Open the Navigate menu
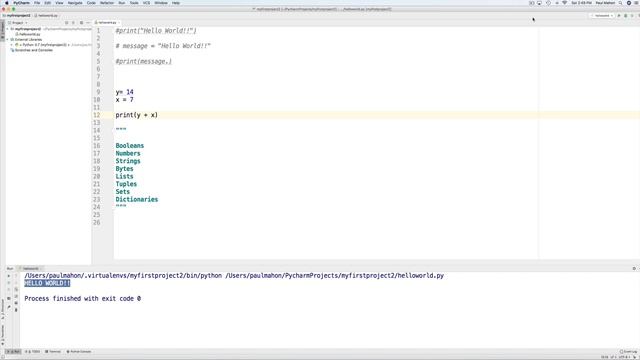 (75, 3)
